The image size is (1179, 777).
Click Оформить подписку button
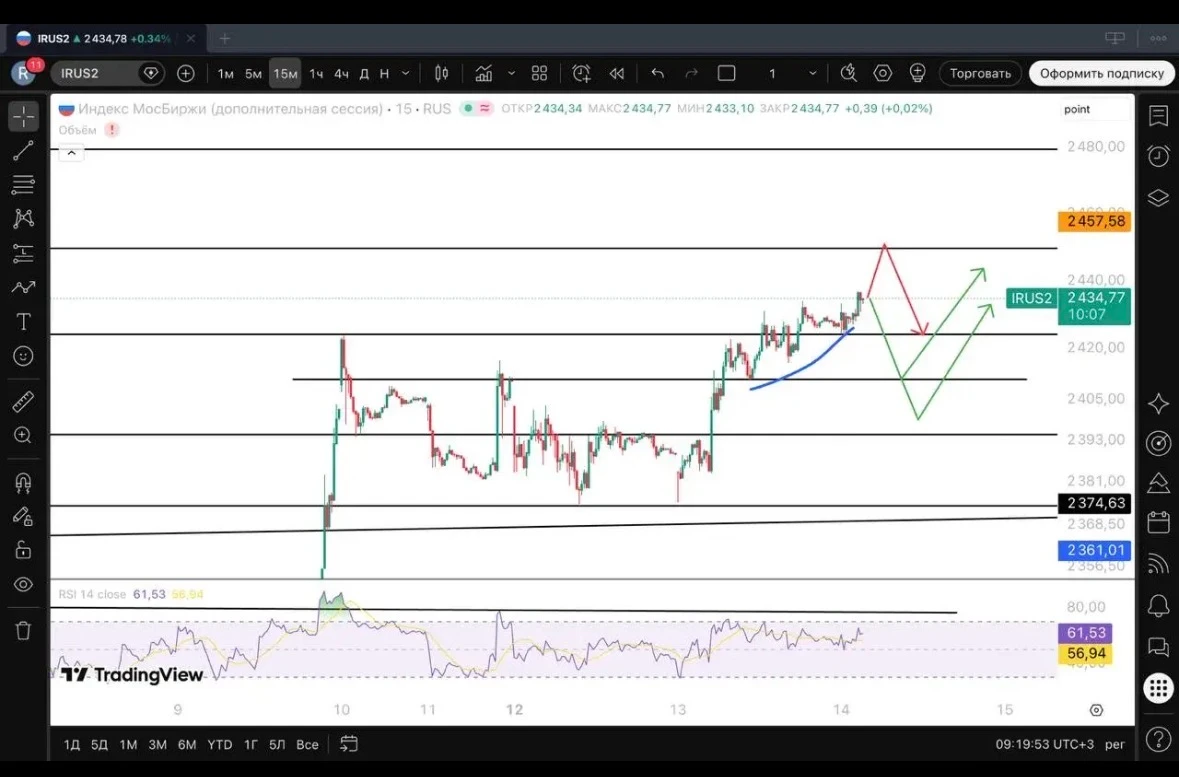coord(1102,73)
